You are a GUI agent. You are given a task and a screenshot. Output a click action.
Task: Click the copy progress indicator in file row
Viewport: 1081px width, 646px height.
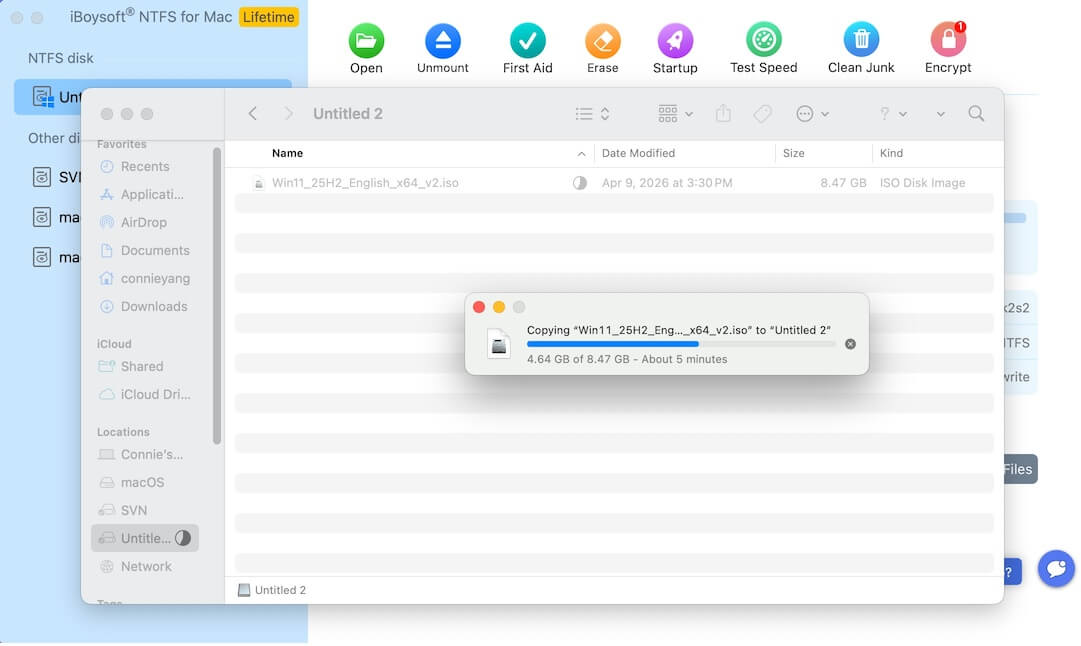click(x=580, y=183)
